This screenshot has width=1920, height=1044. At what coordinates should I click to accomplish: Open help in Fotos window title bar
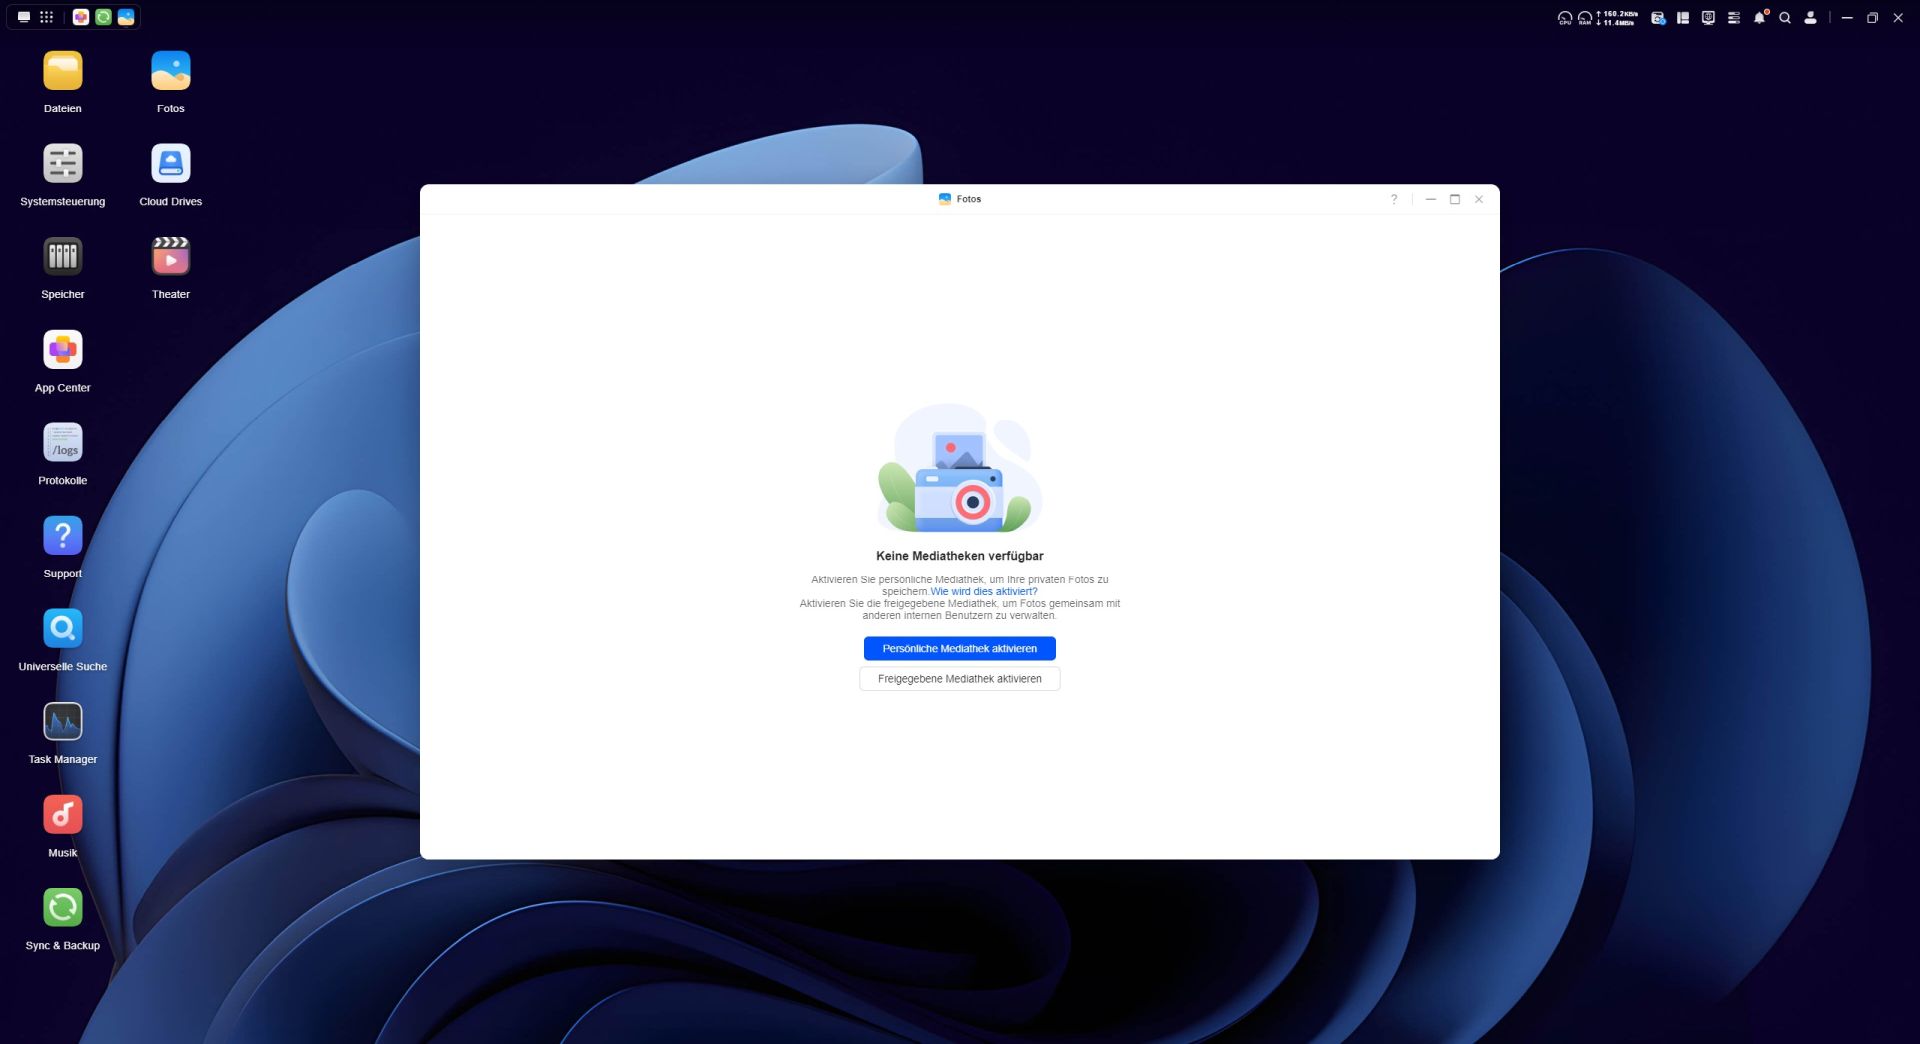click(1393, 199)
